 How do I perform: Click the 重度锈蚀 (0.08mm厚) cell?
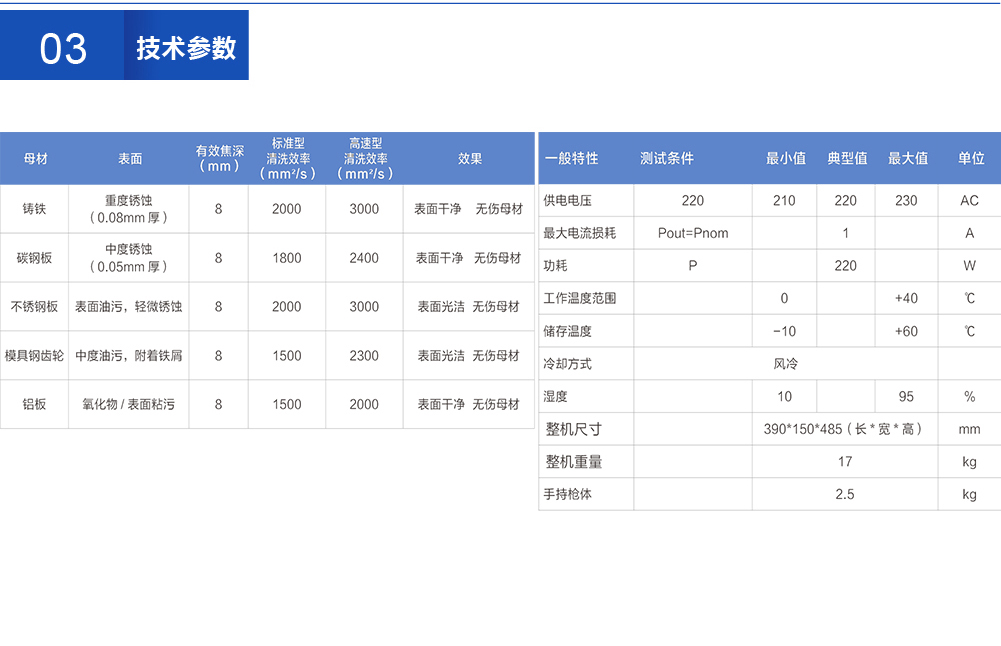128,209
